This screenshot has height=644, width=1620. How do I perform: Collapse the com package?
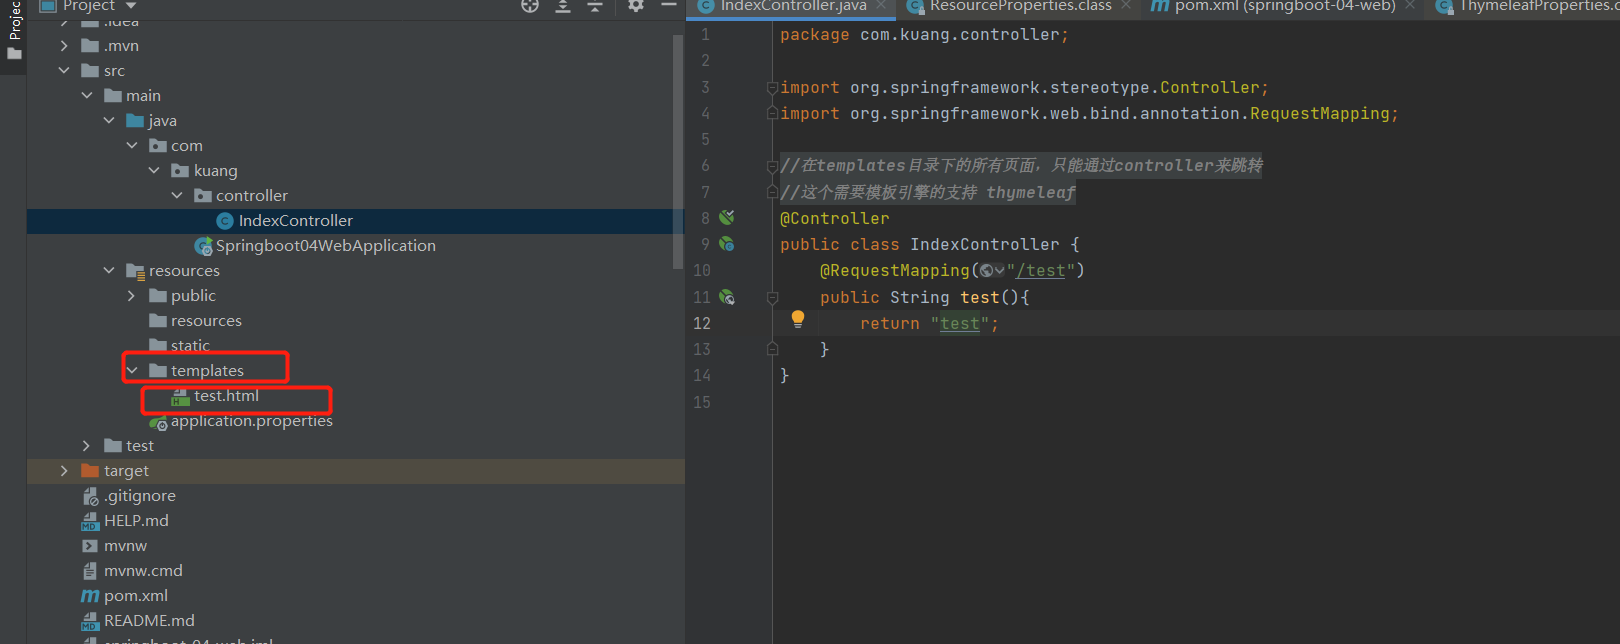132,146
